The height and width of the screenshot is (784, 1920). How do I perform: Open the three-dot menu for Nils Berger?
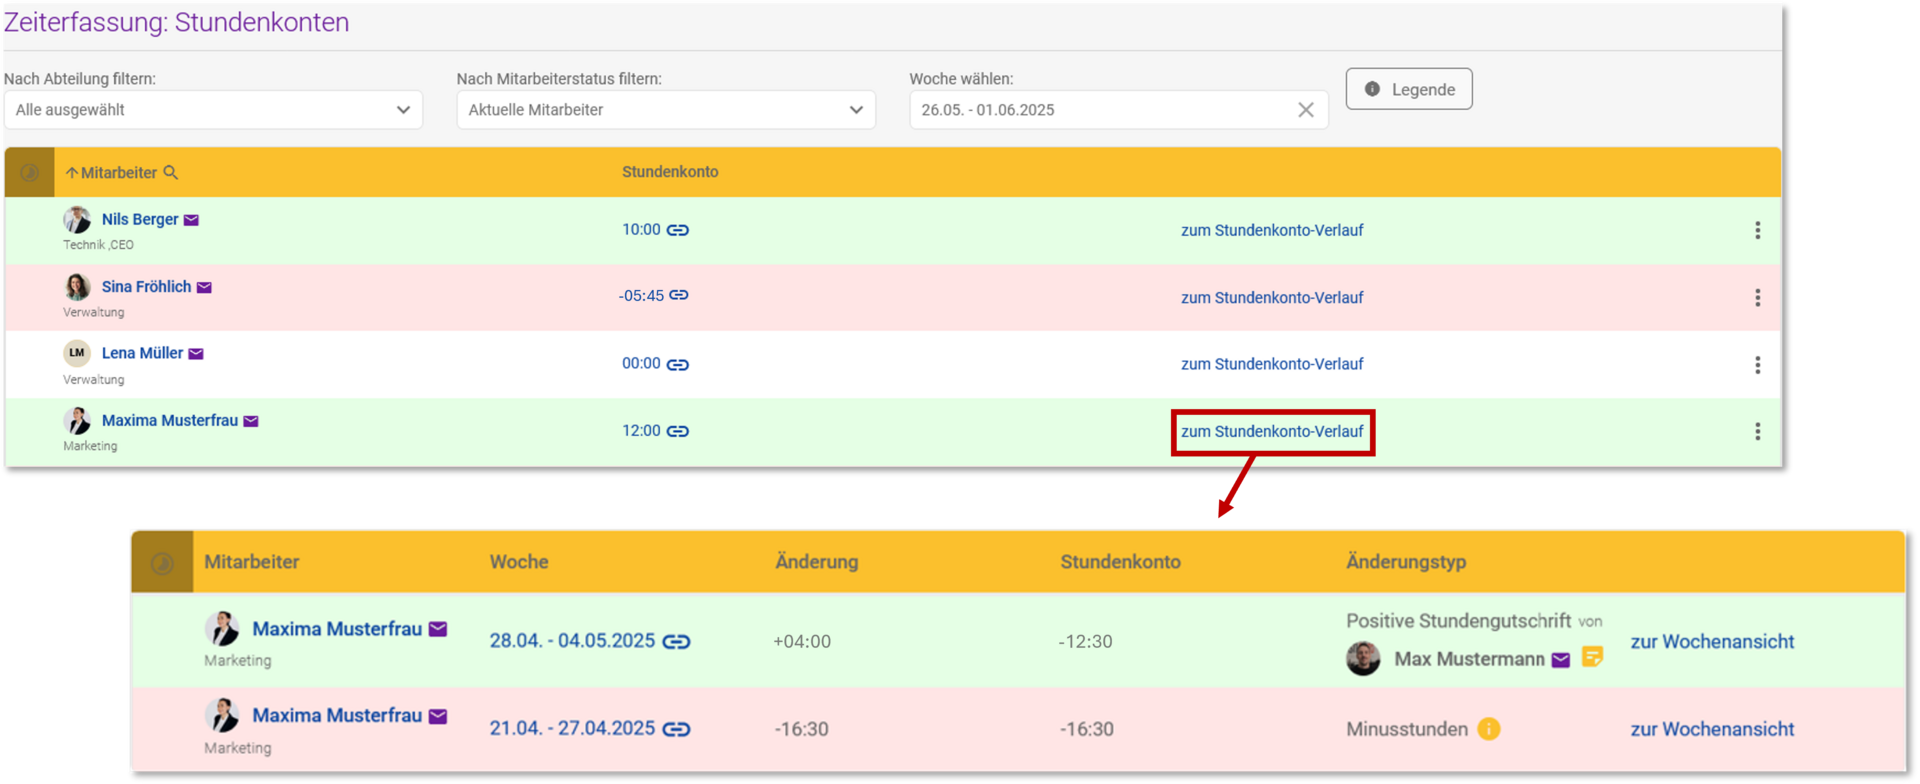tap(1757, 231)
